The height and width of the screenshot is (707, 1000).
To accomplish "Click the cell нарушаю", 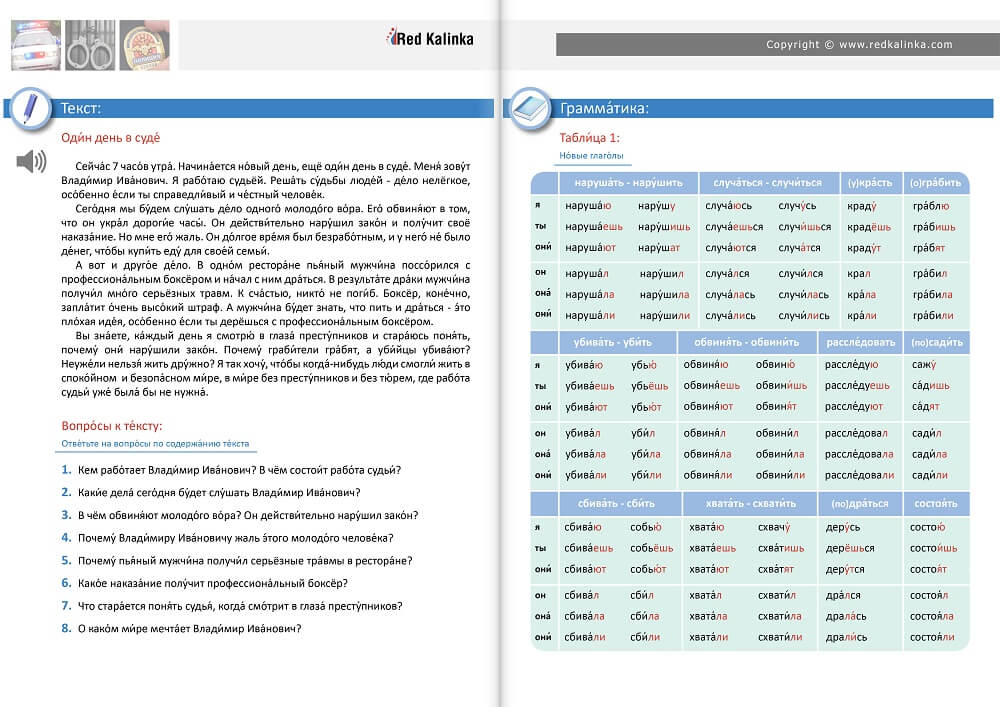I will (588, 206).
